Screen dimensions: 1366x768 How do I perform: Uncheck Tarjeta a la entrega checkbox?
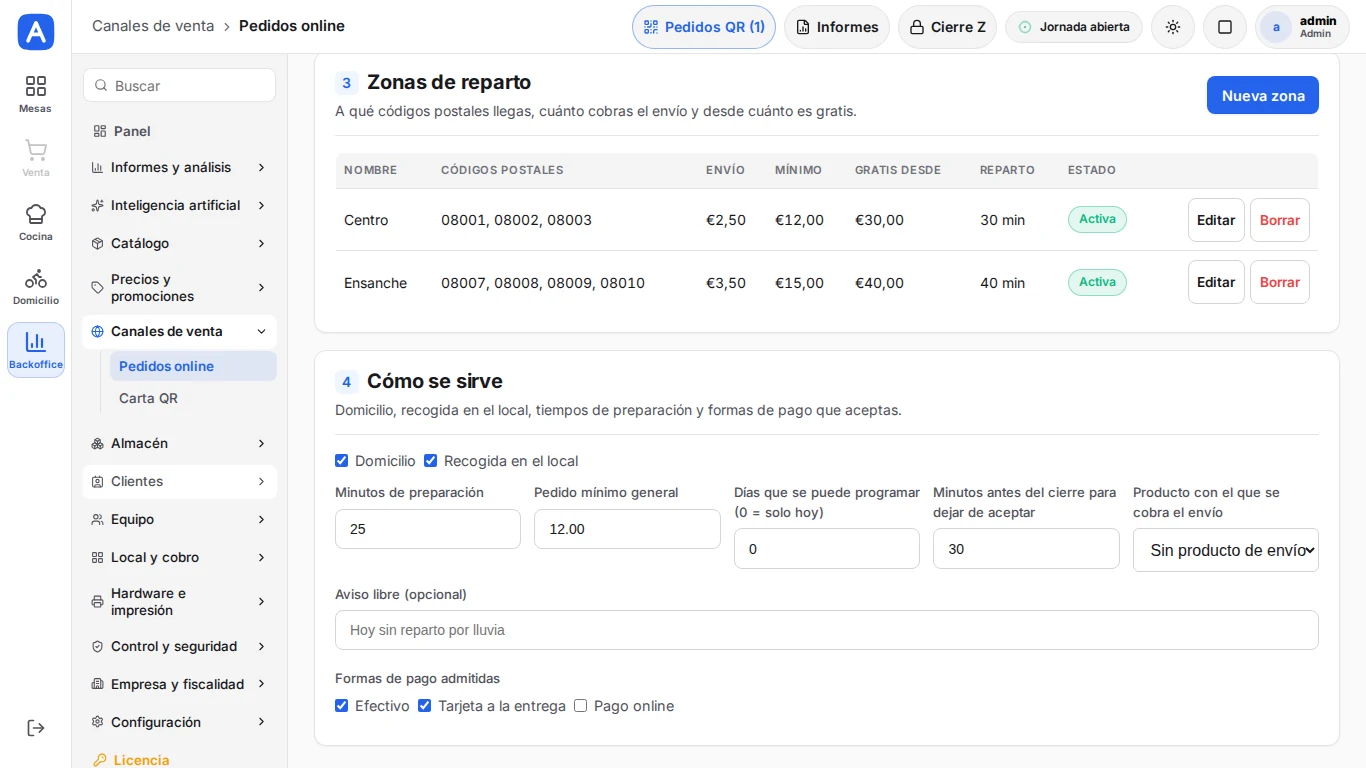tap(425, 706)
